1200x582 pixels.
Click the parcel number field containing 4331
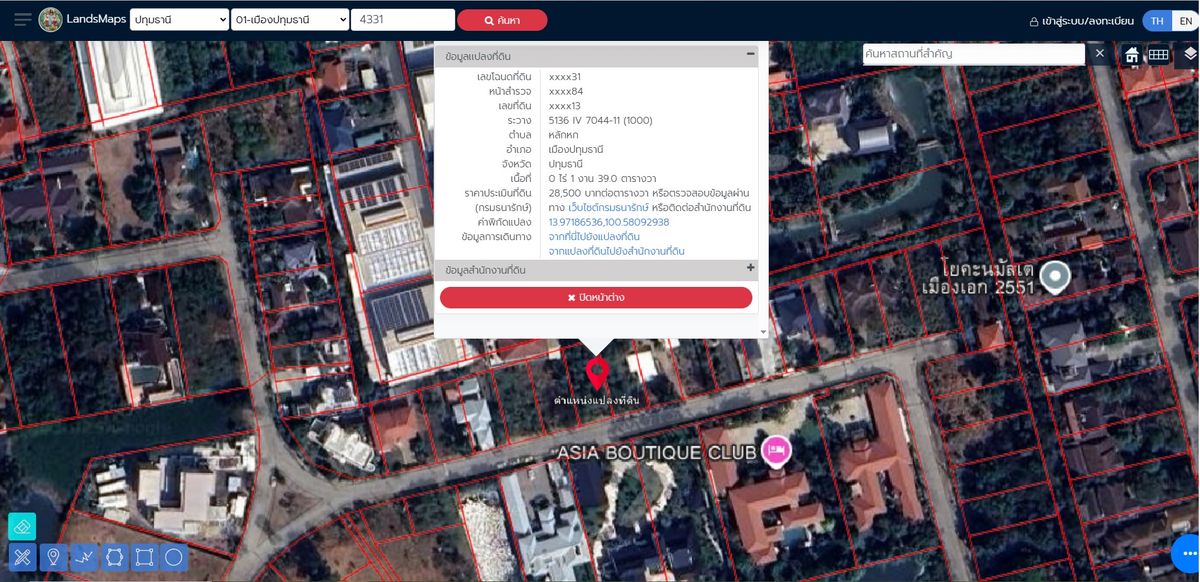[402, 20]
